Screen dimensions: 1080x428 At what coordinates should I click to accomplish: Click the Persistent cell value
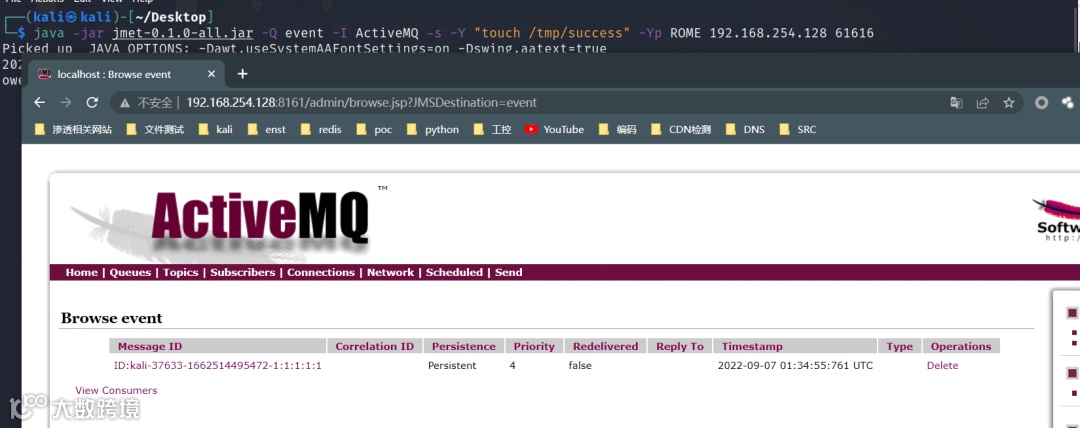(452, 366)
